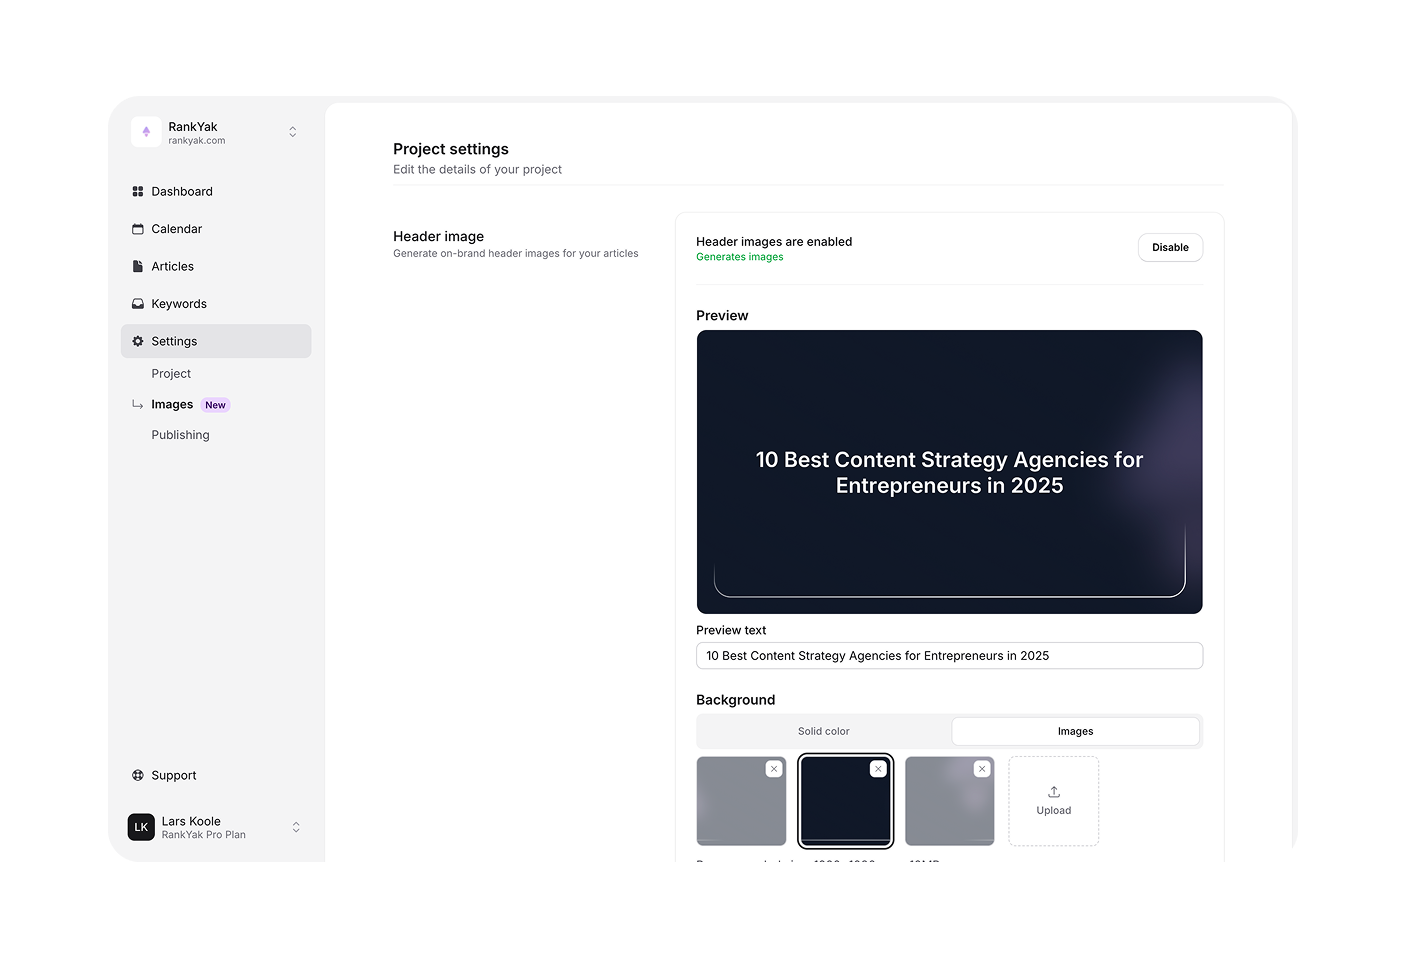Expand the RankYak project switcher
This screenshot has width=1408, height=960.
pyautogui.click(x=293, y=132)
